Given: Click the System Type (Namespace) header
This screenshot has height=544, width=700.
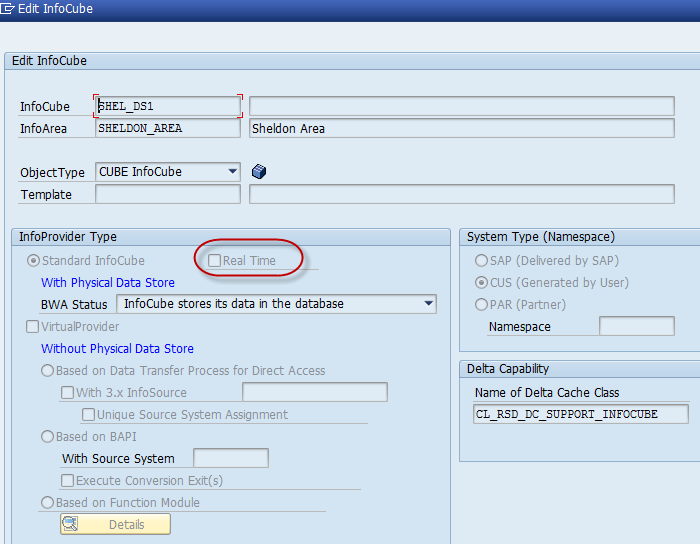Looking at the screenshot, I should pos(541,237).
